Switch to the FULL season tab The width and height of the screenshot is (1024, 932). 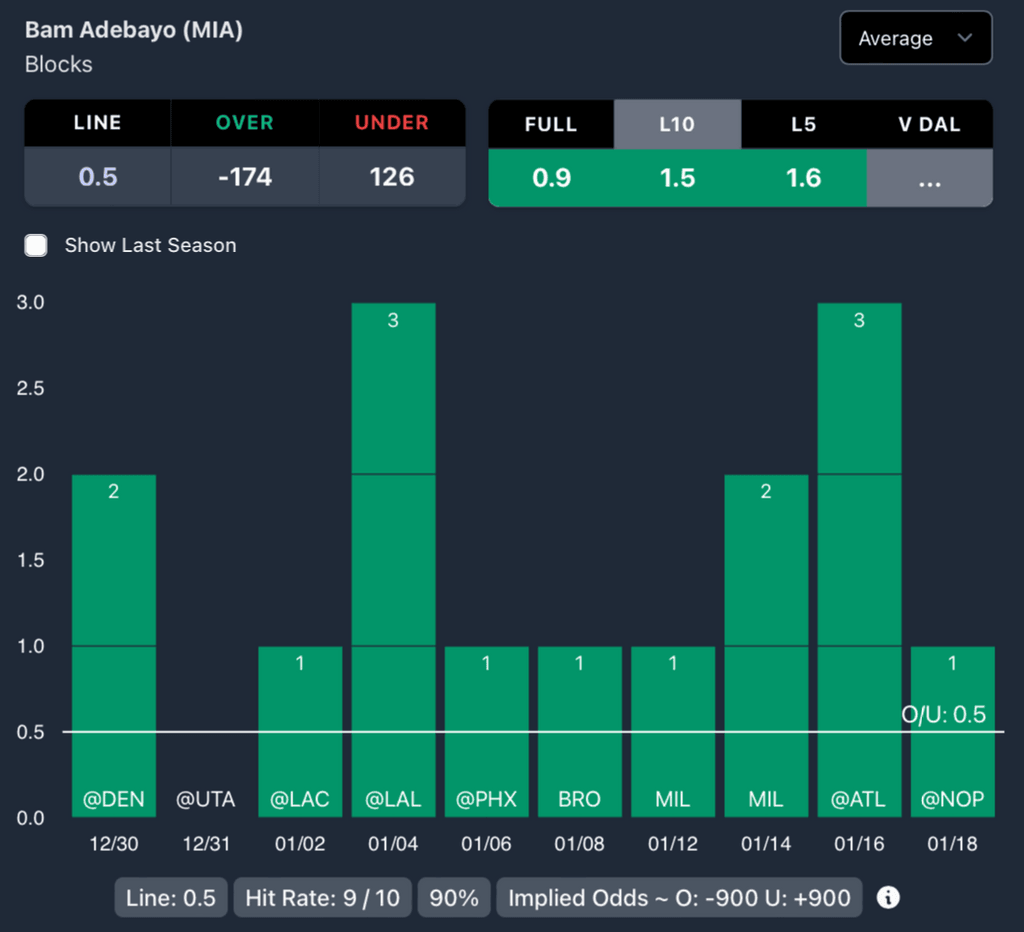[551, 124]
